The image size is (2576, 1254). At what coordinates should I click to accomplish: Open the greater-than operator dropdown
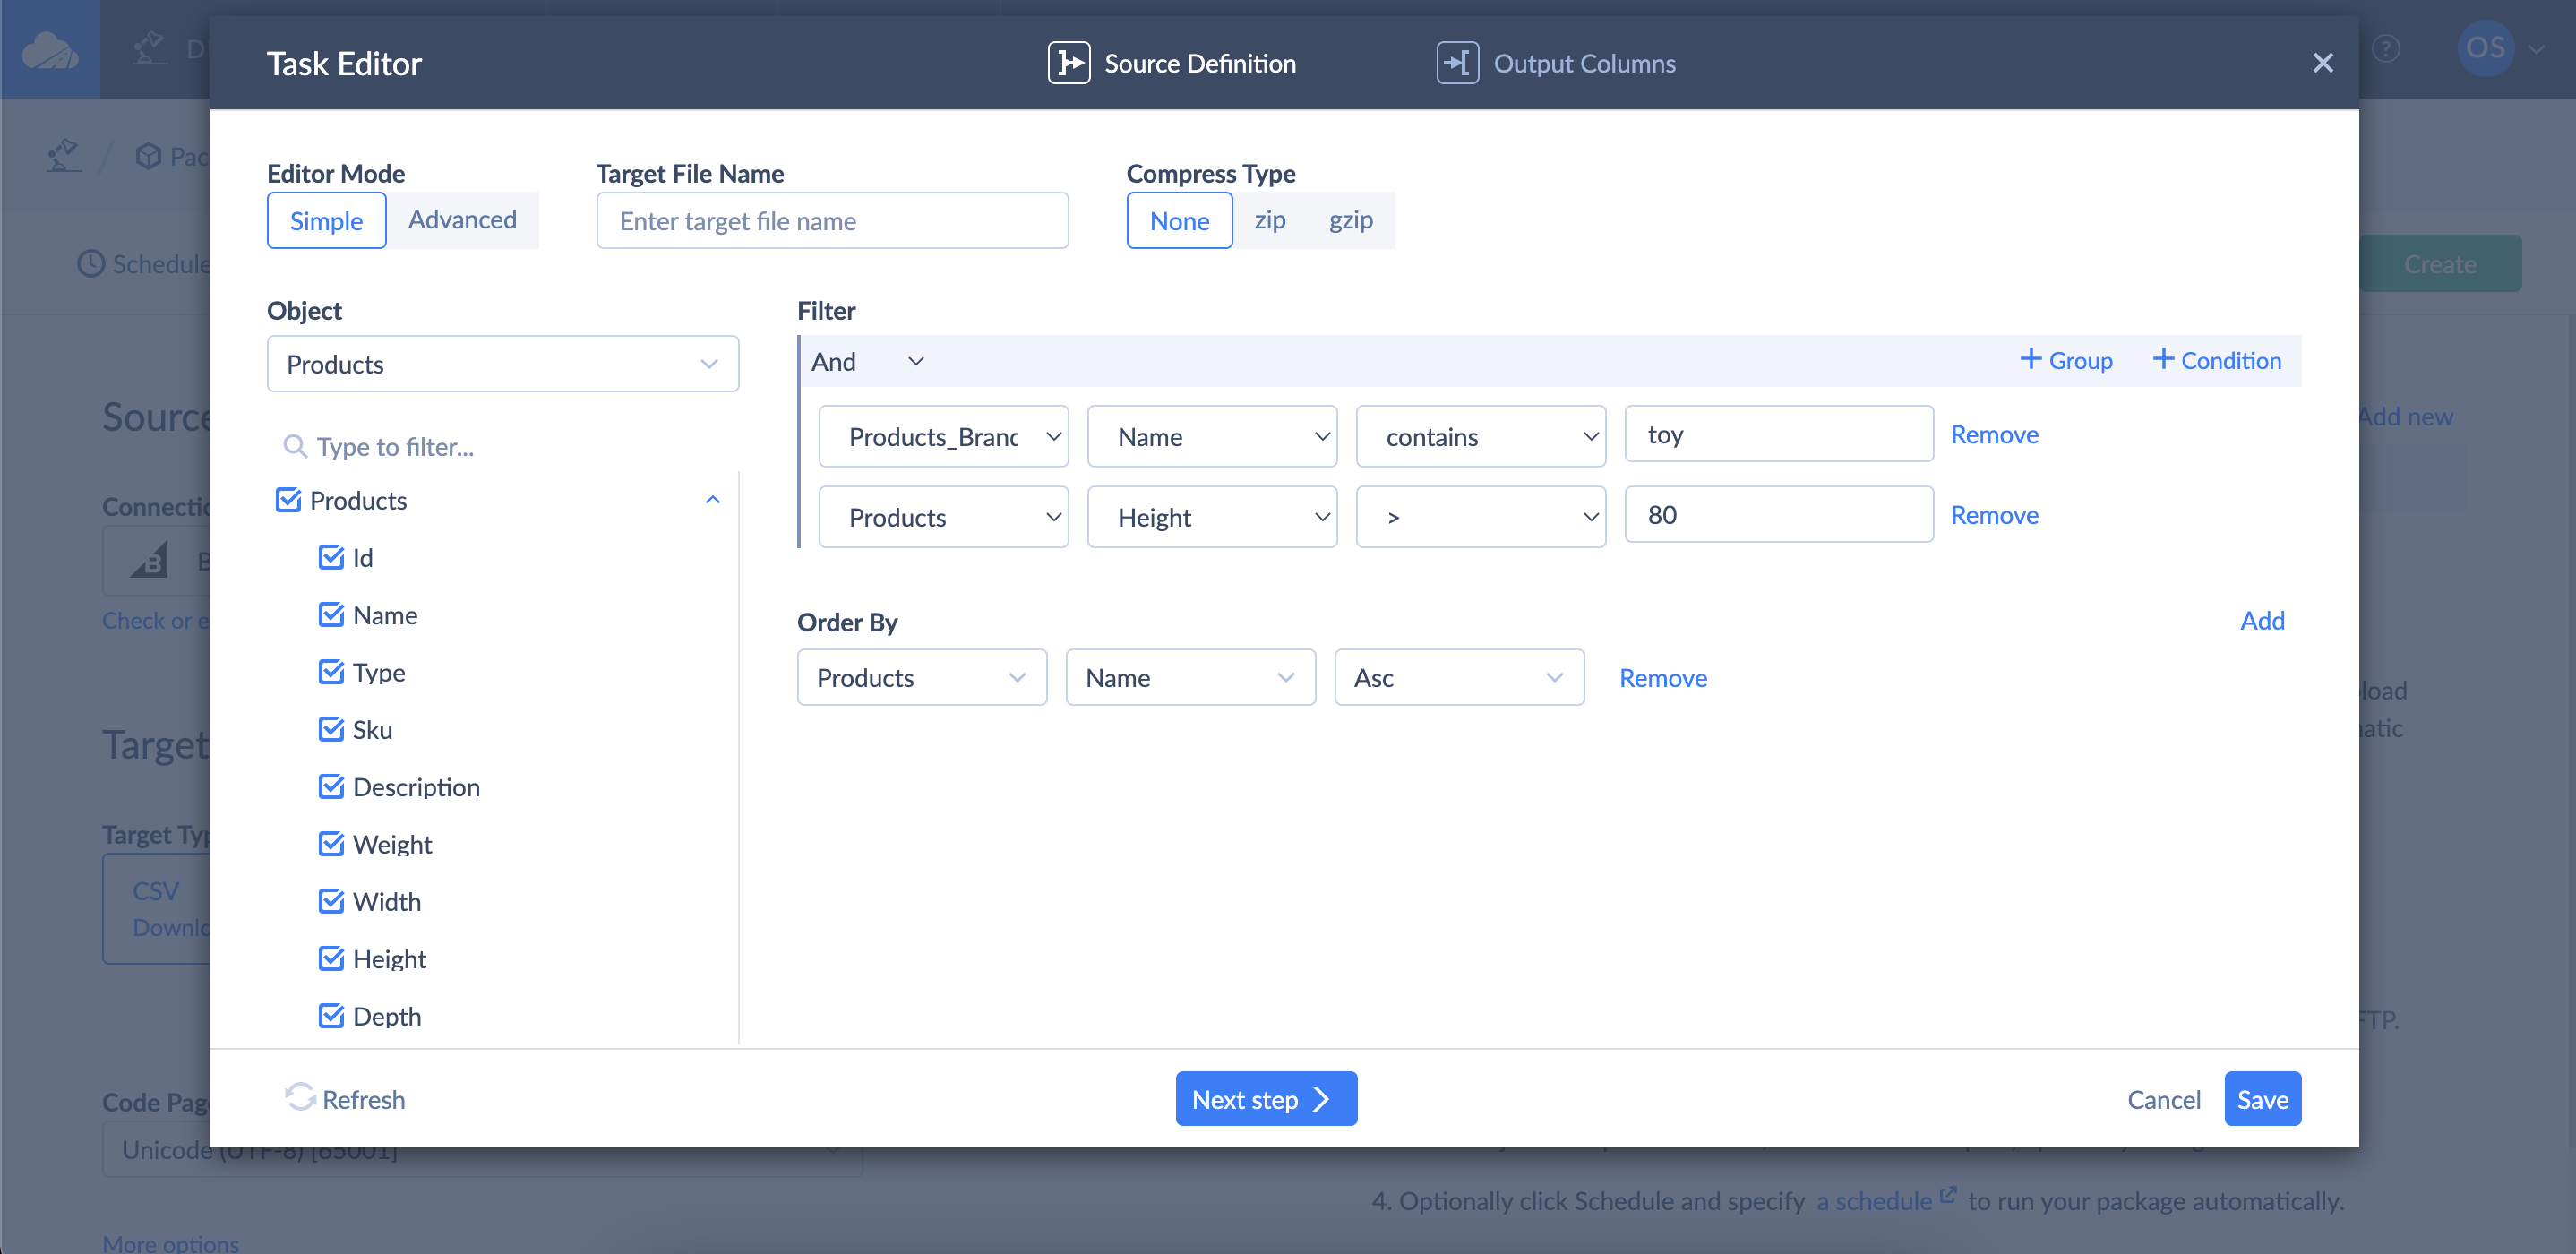[1481, 517]
